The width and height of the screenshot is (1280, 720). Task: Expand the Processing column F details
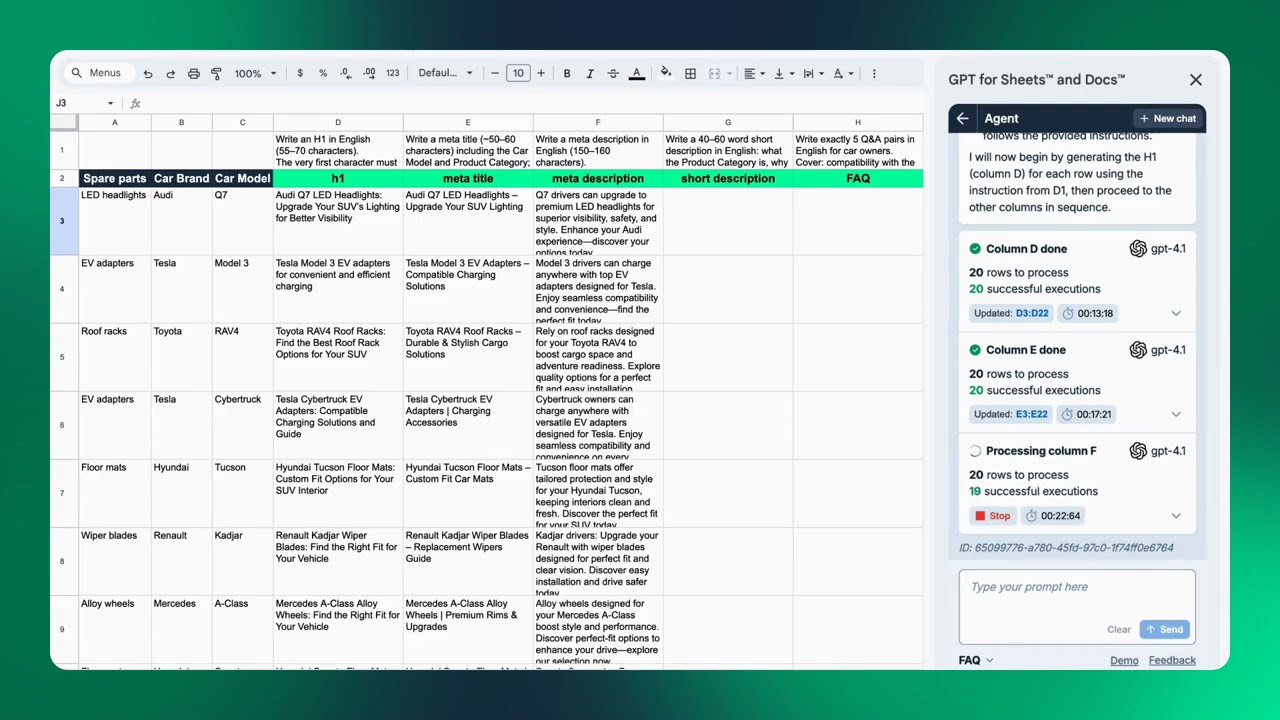coord(1176,516)
